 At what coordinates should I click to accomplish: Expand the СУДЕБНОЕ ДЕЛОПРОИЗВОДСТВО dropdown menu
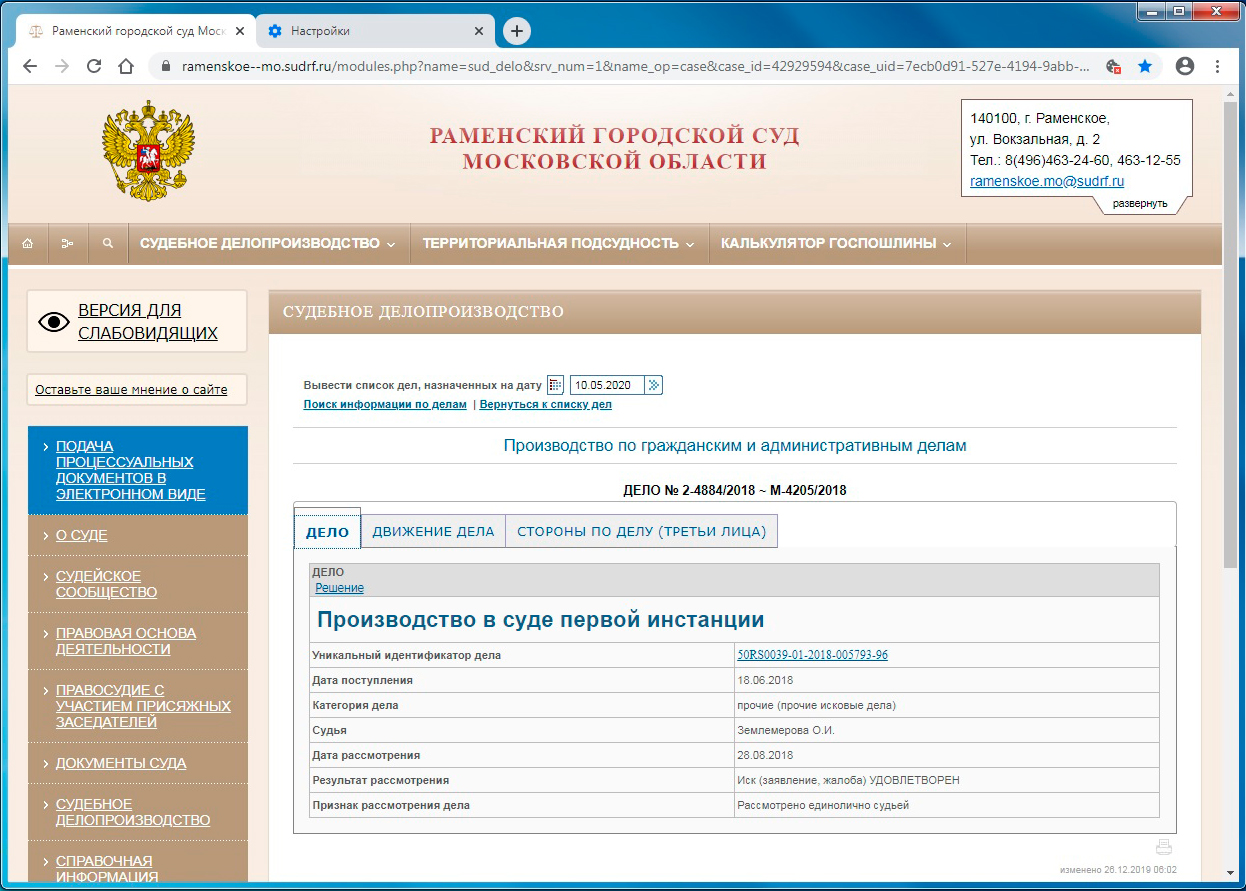tap(268, 243)
